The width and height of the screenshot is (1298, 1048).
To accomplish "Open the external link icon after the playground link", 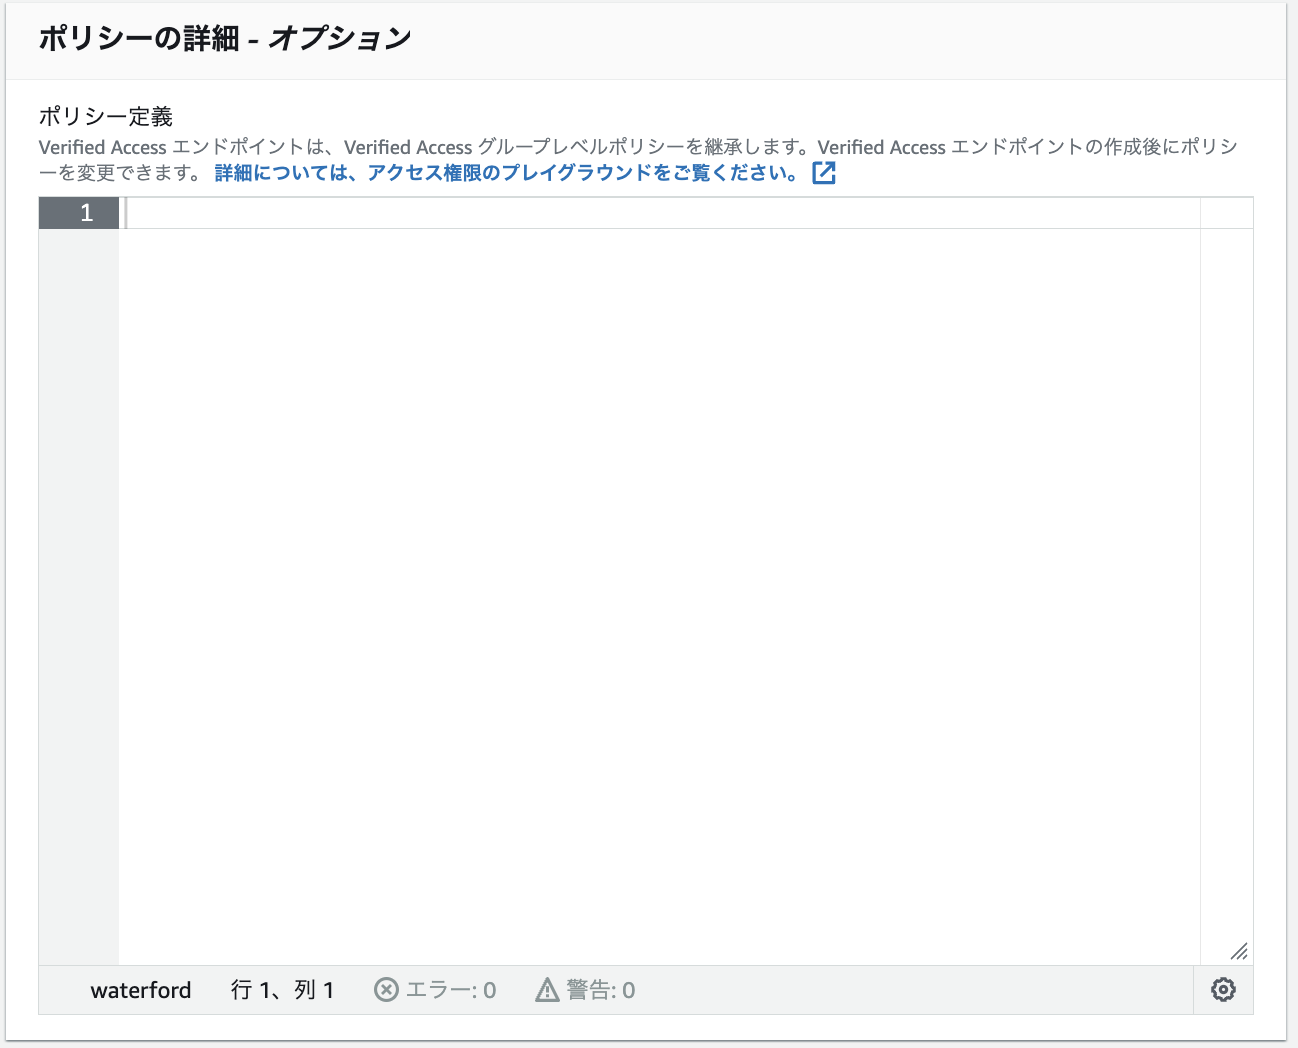I will coord(823,172).
